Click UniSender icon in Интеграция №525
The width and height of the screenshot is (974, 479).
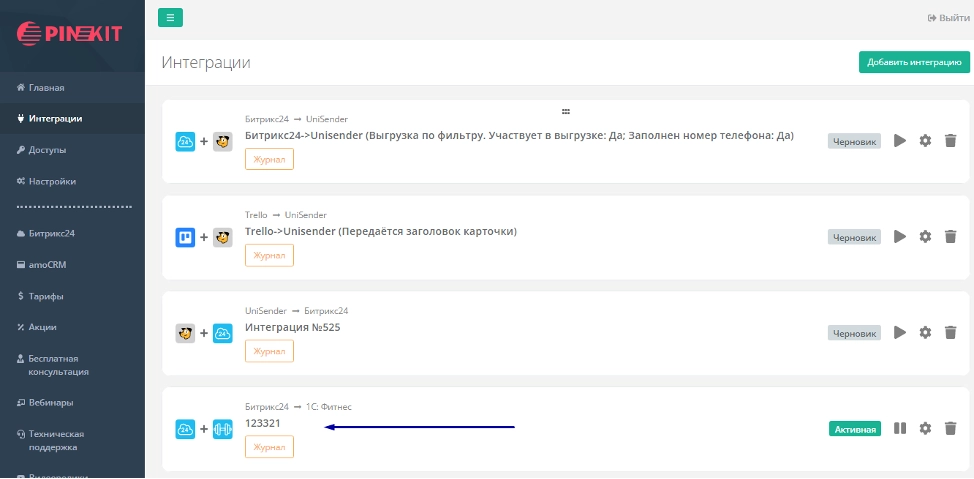185,333
